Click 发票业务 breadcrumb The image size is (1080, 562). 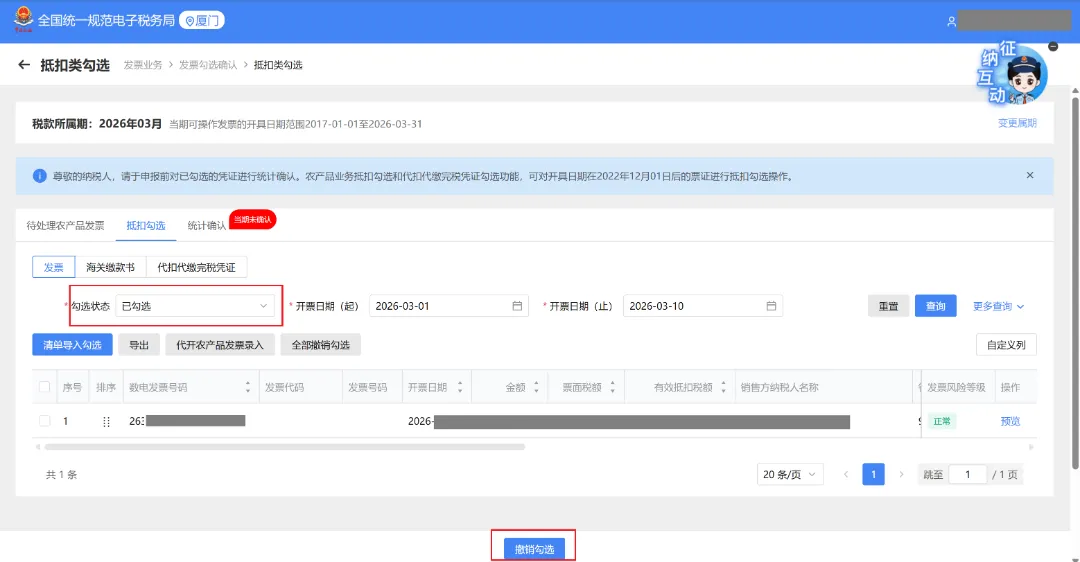[x=143, y=65]
